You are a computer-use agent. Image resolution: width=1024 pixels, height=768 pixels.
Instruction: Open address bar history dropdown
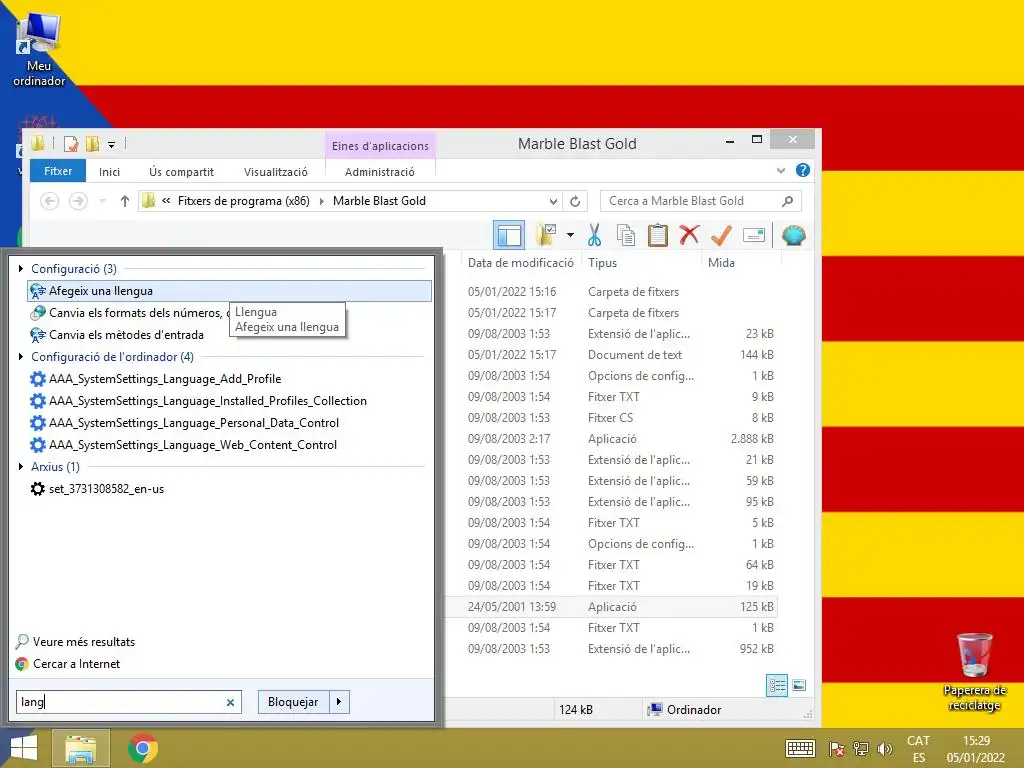tap(553, 201)
